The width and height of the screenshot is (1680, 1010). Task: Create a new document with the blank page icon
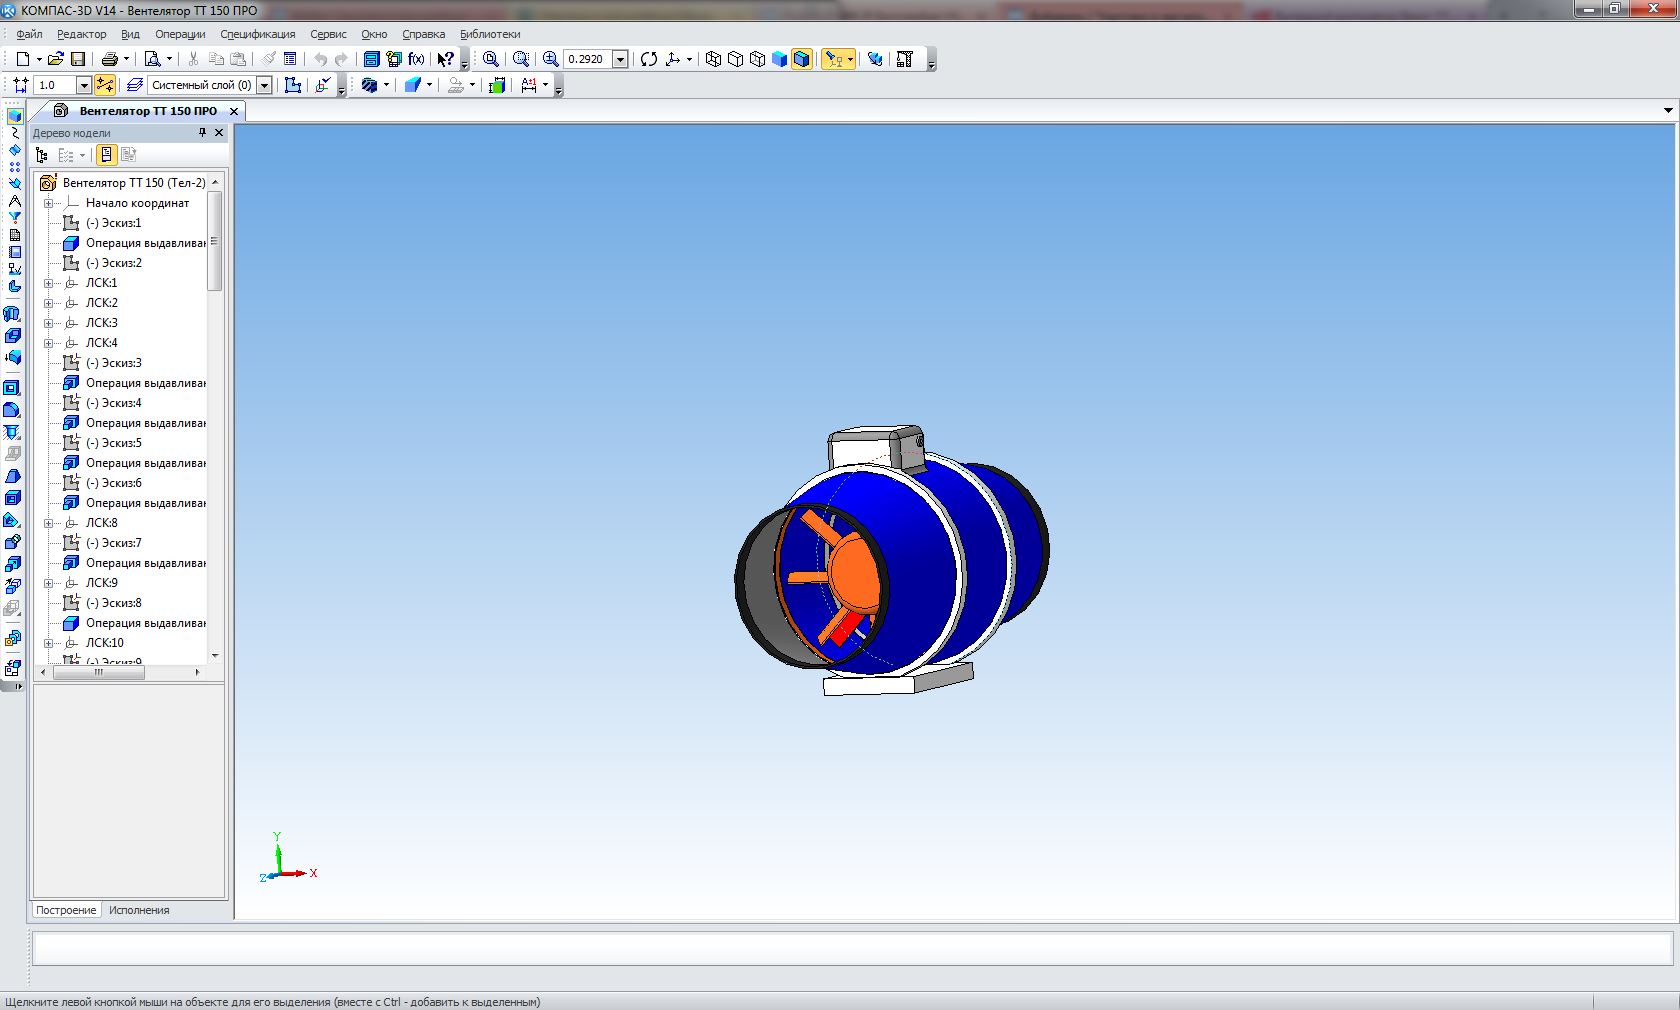pyautogui.click(x=22, y=59)
